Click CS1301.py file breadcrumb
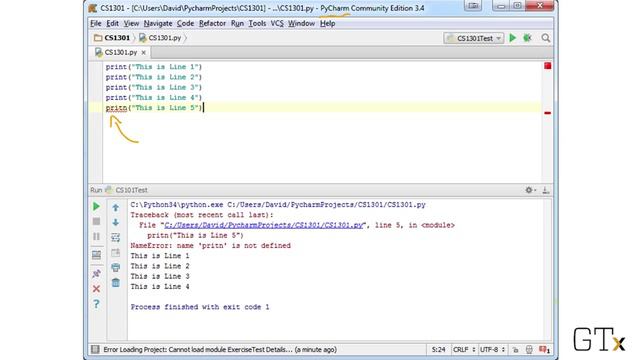The width and height of the screenshot is (640, 360). coord(160,38)
